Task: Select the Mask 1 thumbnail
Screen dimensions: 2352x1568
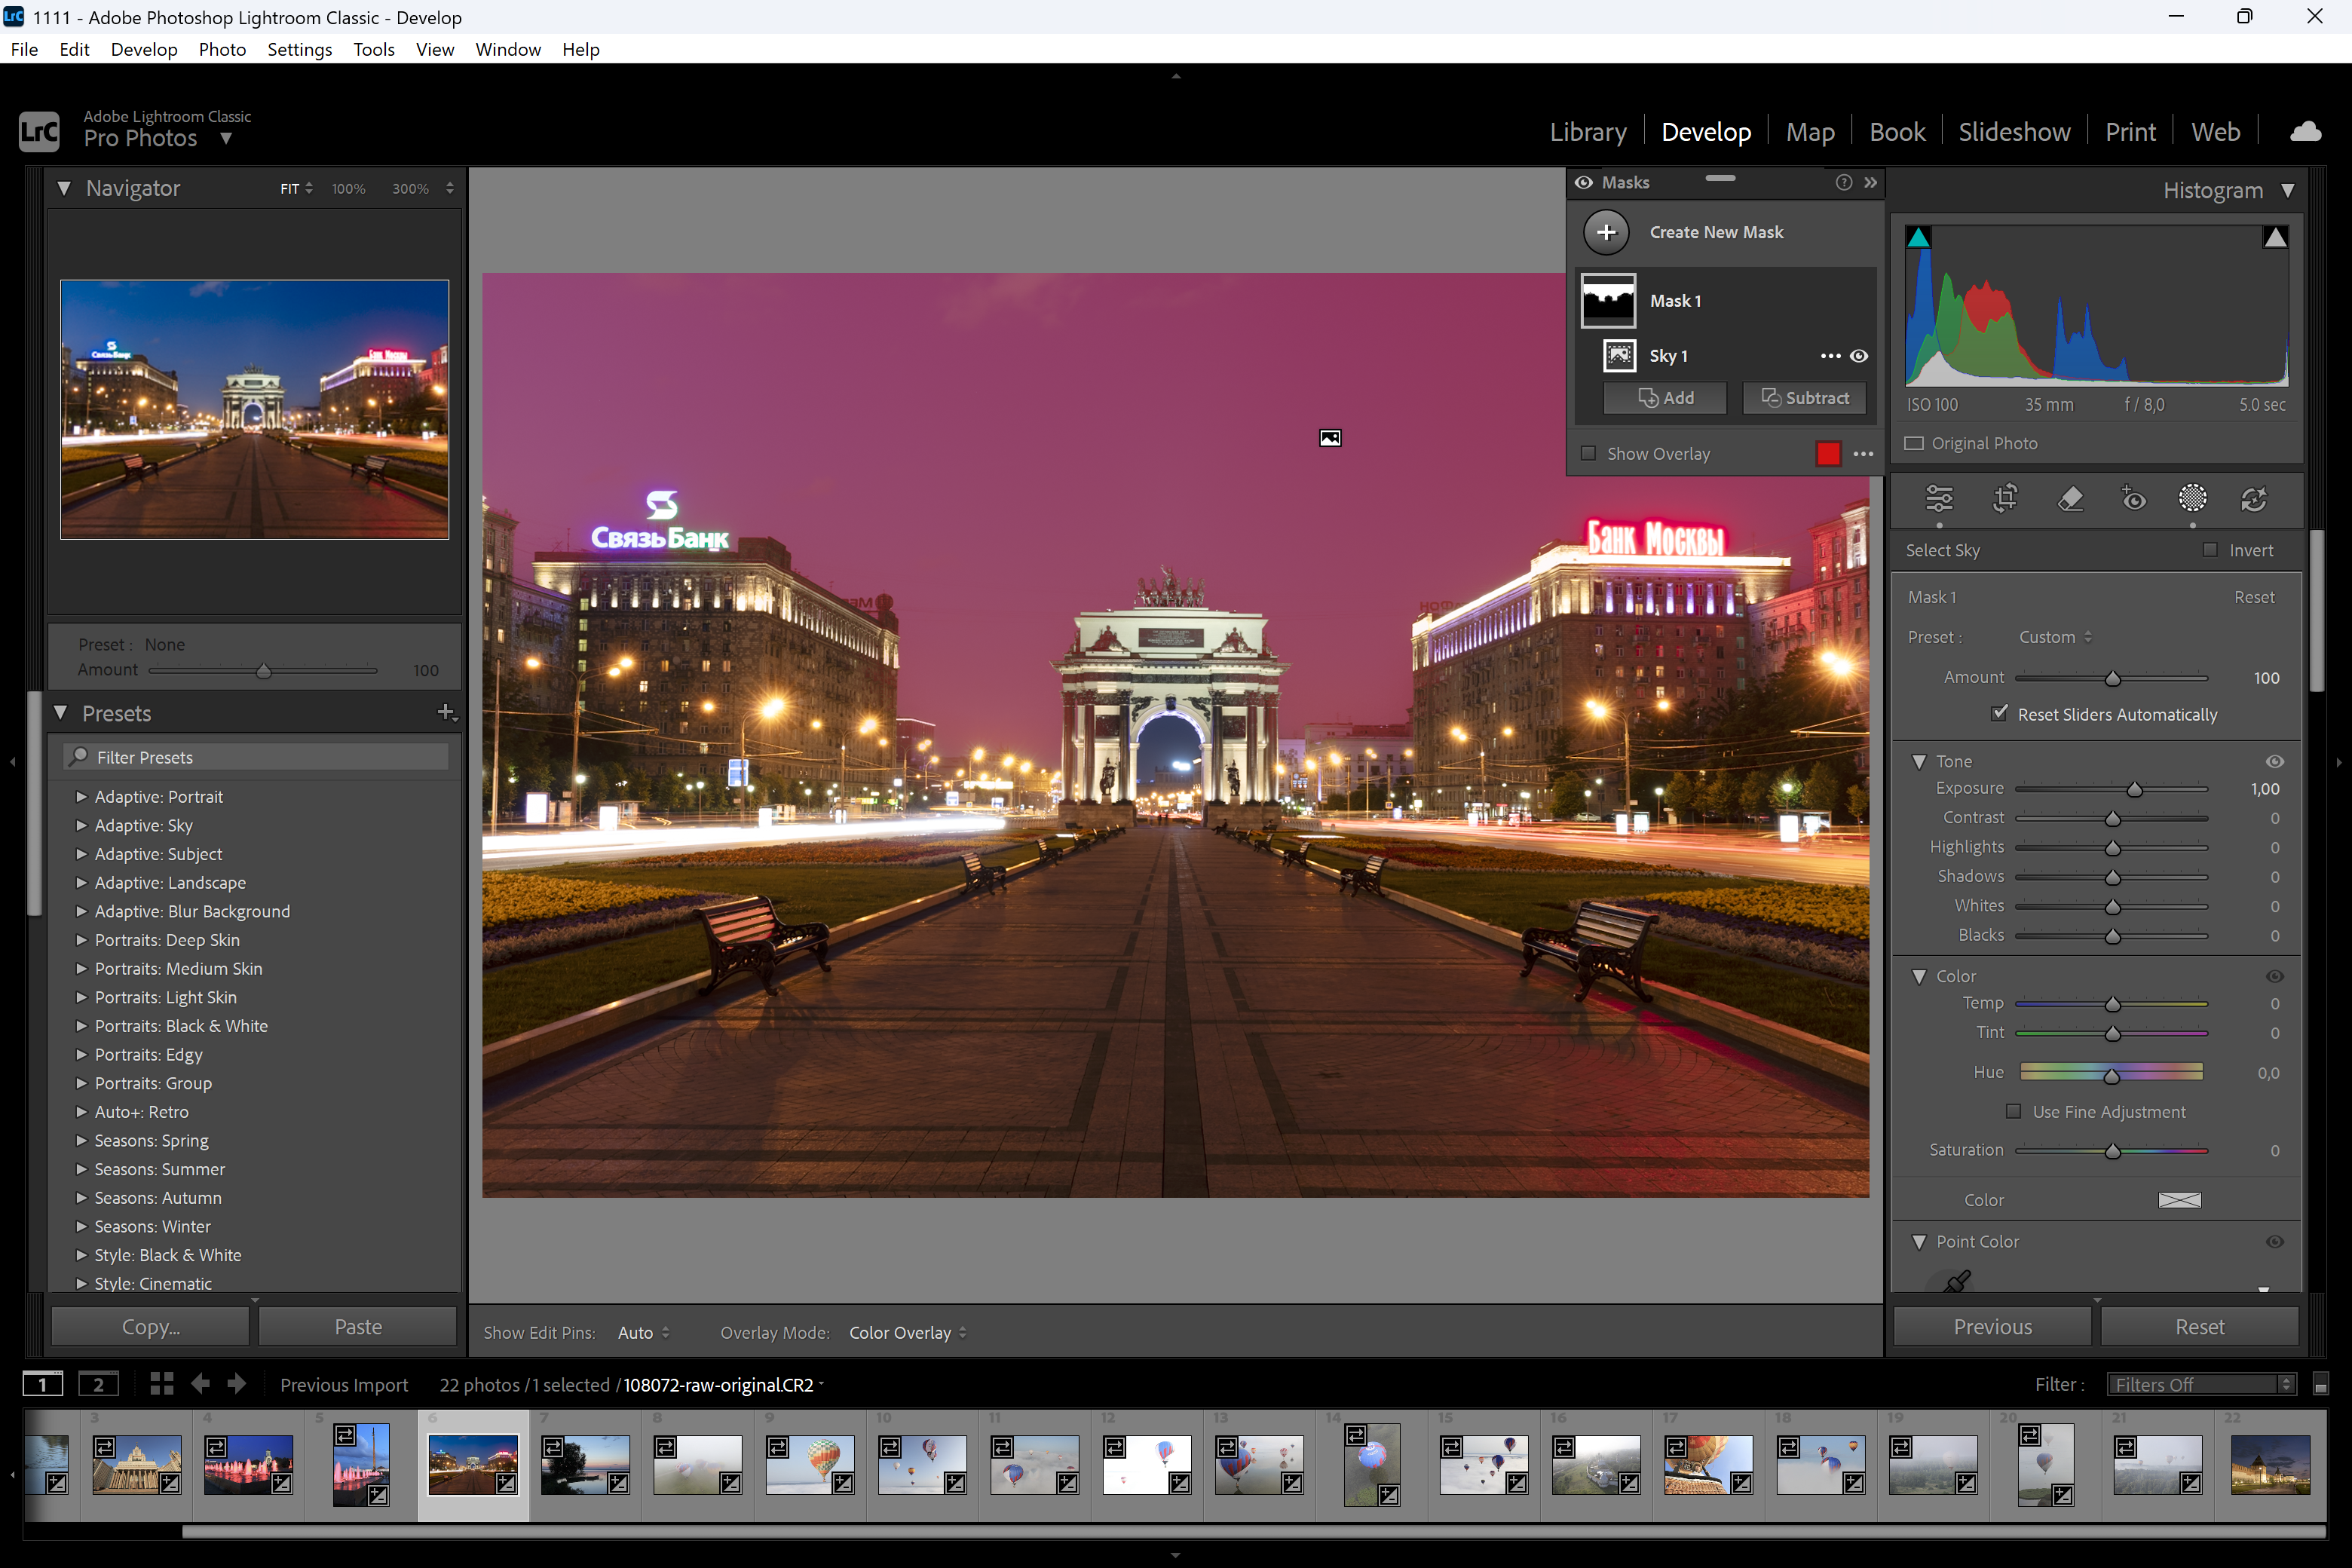Action: point(1608,300)
